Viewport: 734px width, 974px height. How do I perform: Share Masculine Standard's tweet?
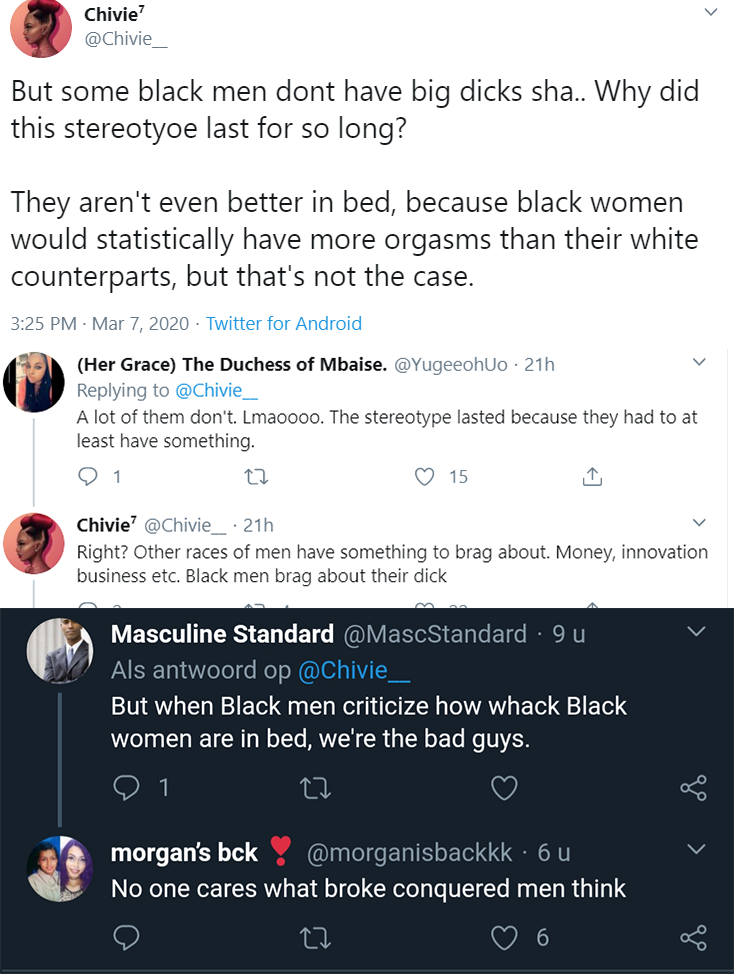(x=694, y=788)
